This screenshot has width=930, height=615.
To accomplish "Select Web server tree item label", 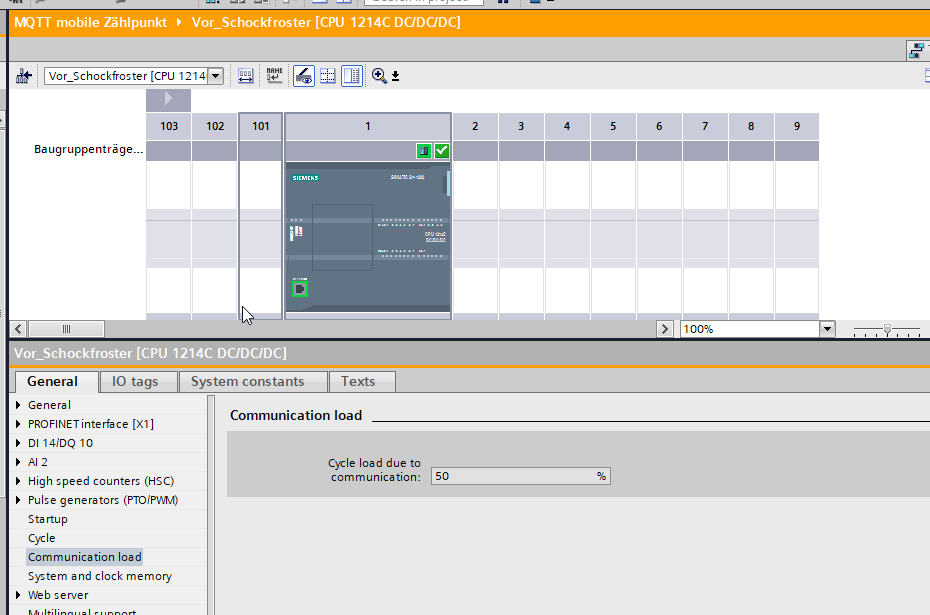I will (x=58, y=595).
